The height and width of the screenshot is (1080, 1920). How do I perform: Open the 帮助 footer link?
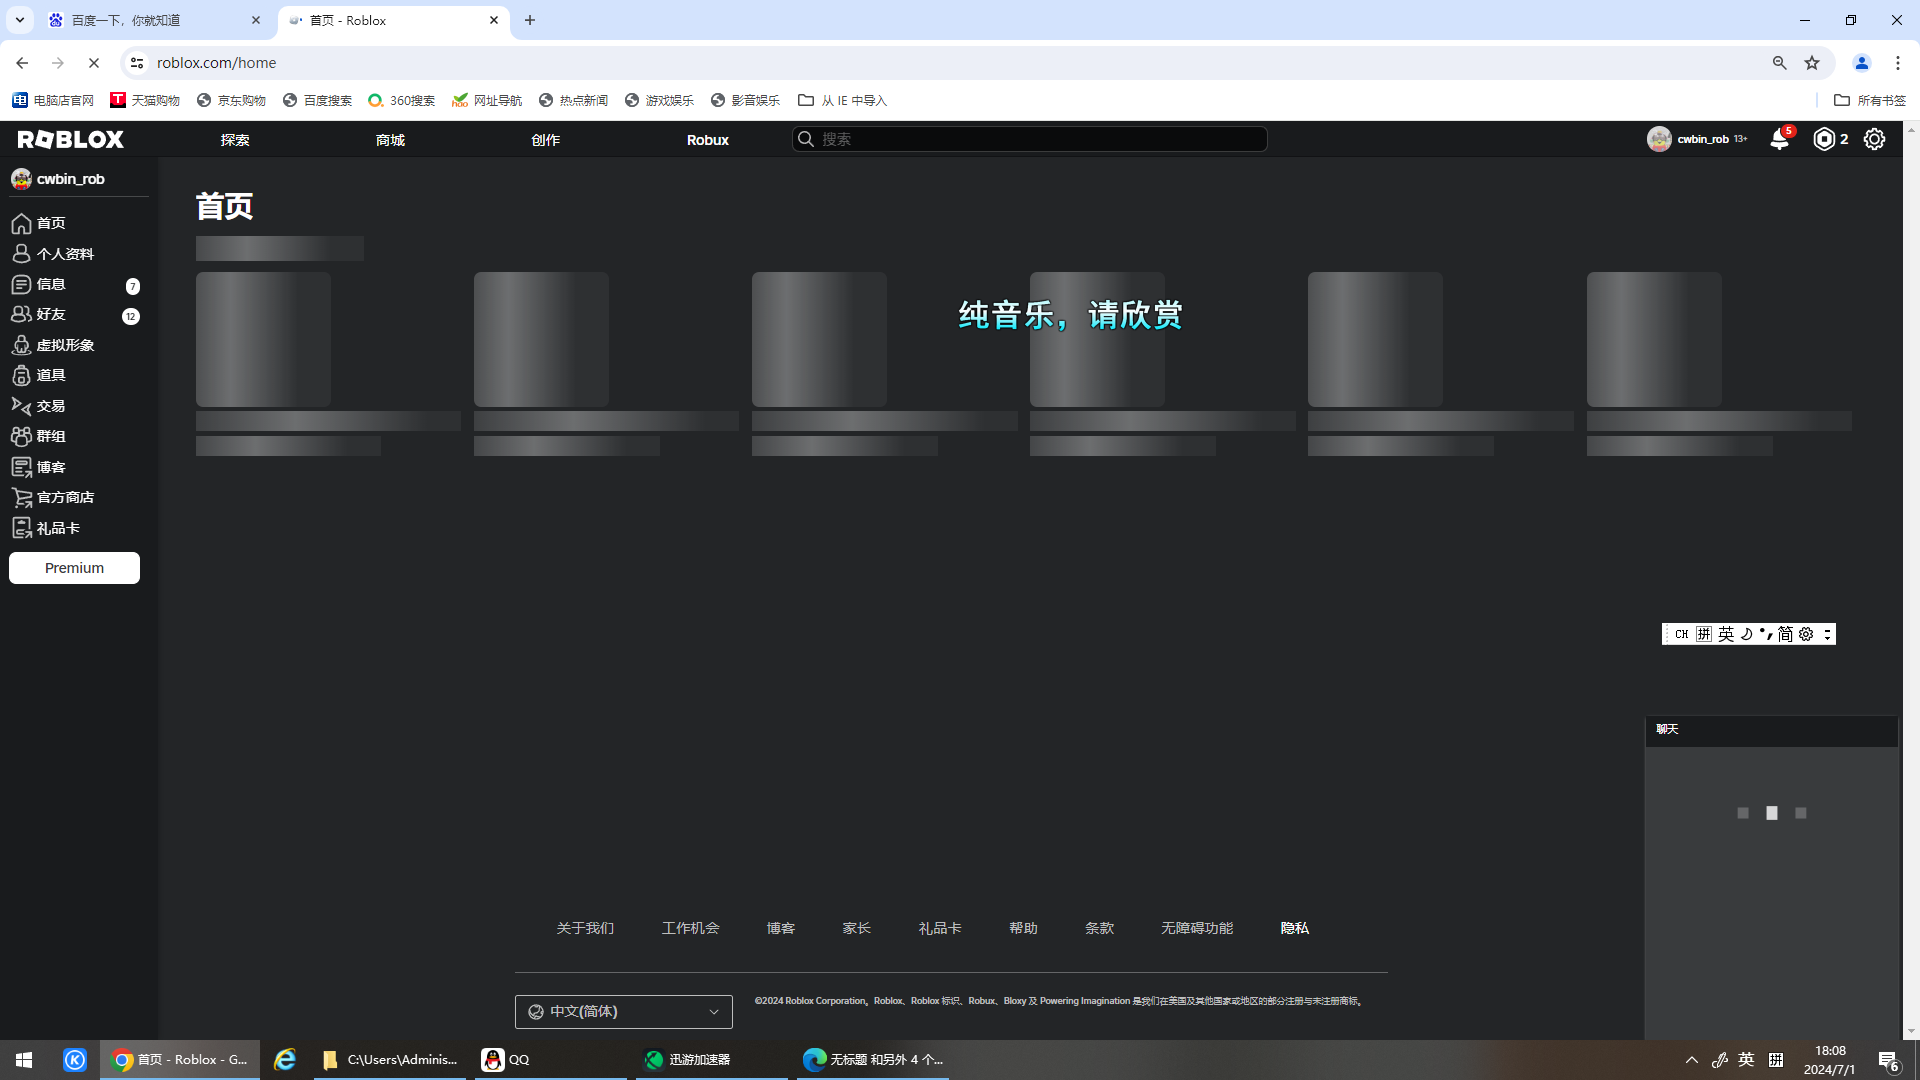click(1023, 928)
